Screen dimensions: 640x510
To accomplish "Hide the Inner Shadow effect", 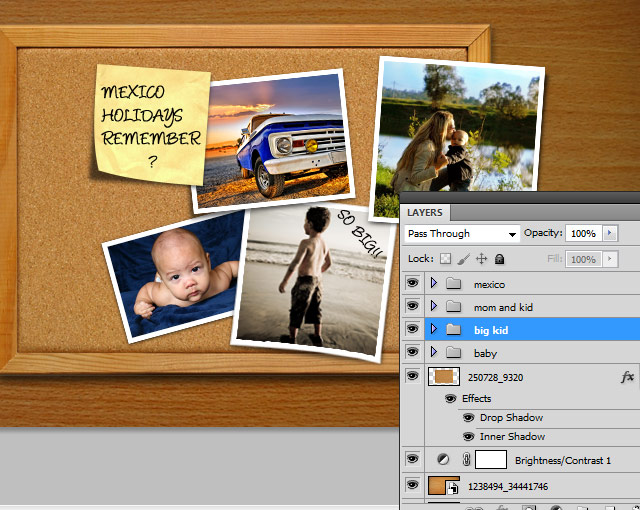I will (x=467, y=436).
